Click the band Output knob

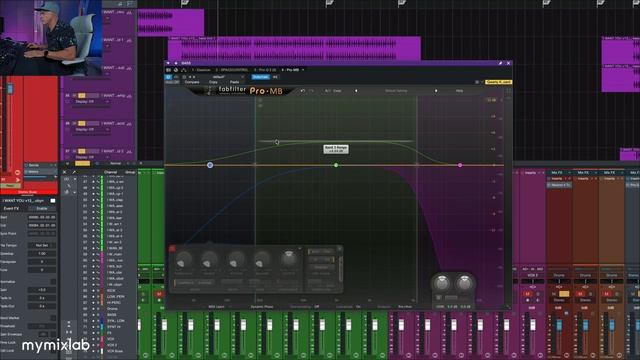[289, 258]
